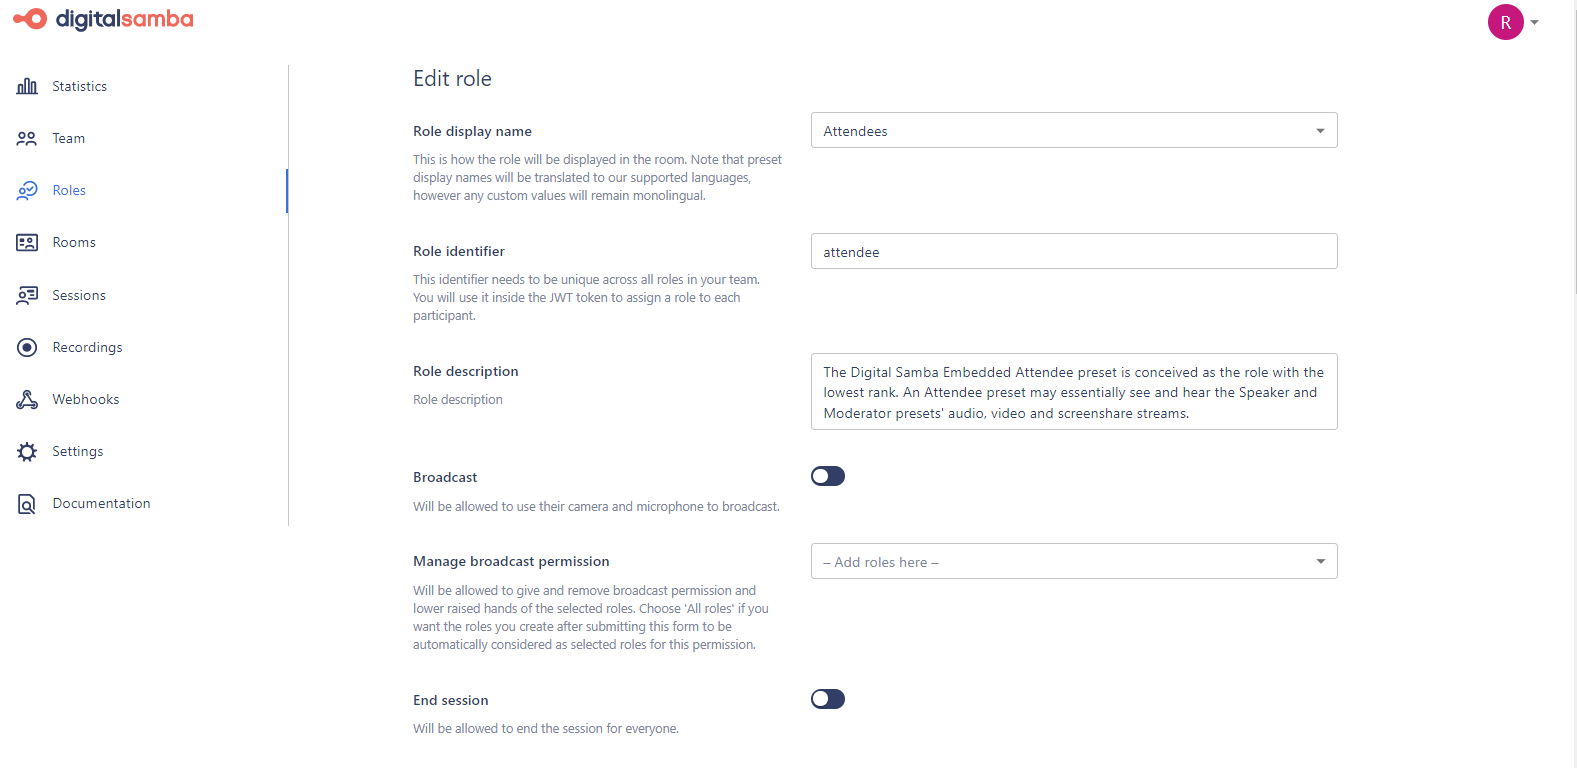The width and height of the screenshot is (1577, 768).
Task: Click the digitalsamba logo link
Action: click(x=104, y=19)
